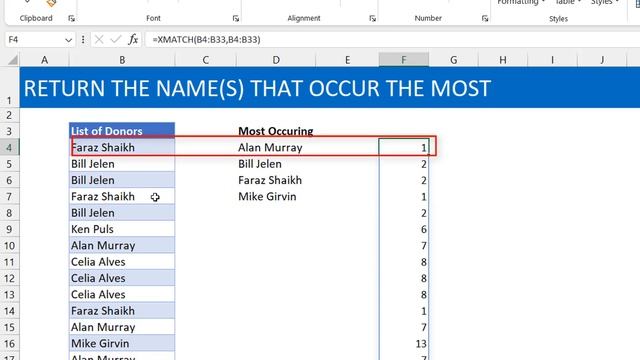Open the Number format dialog launcher

484,18
